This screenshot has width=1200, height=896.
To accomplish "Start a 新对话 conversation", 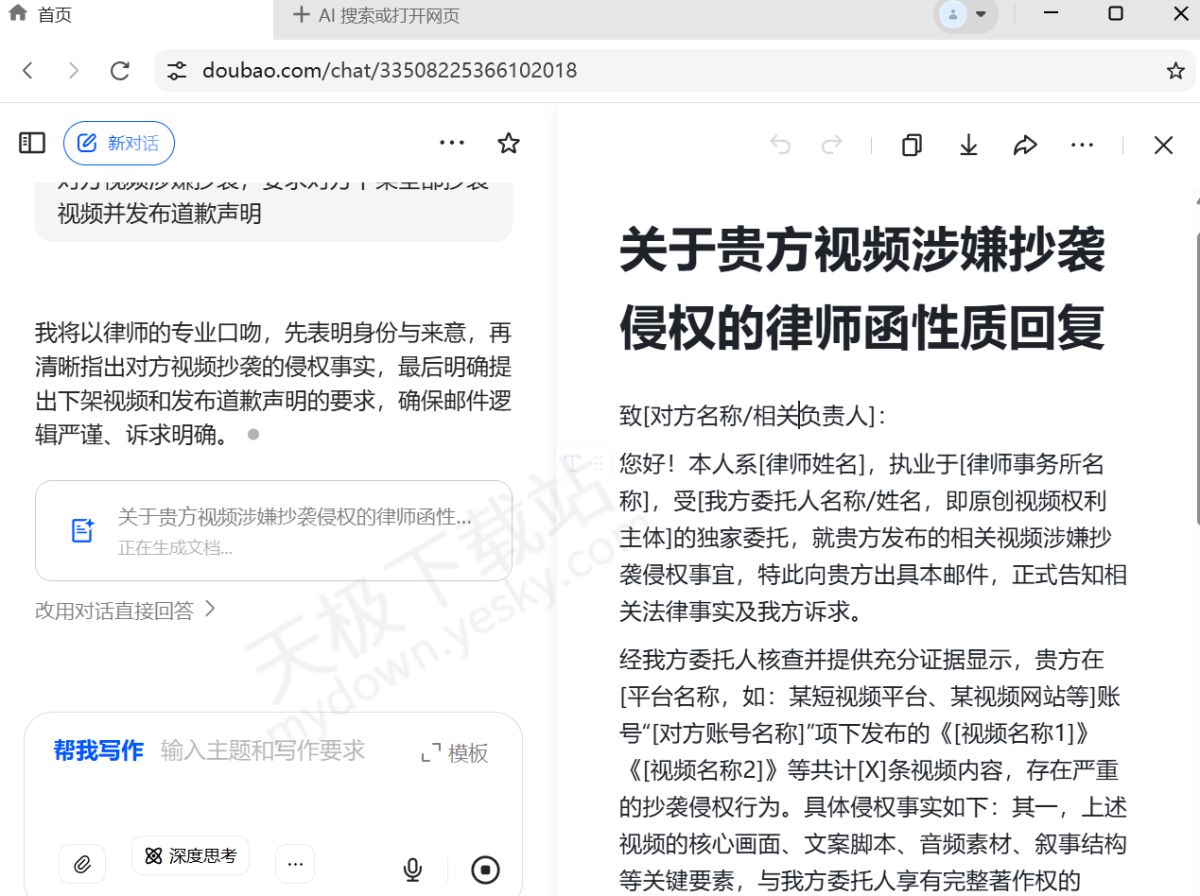I will pos(119,143).
